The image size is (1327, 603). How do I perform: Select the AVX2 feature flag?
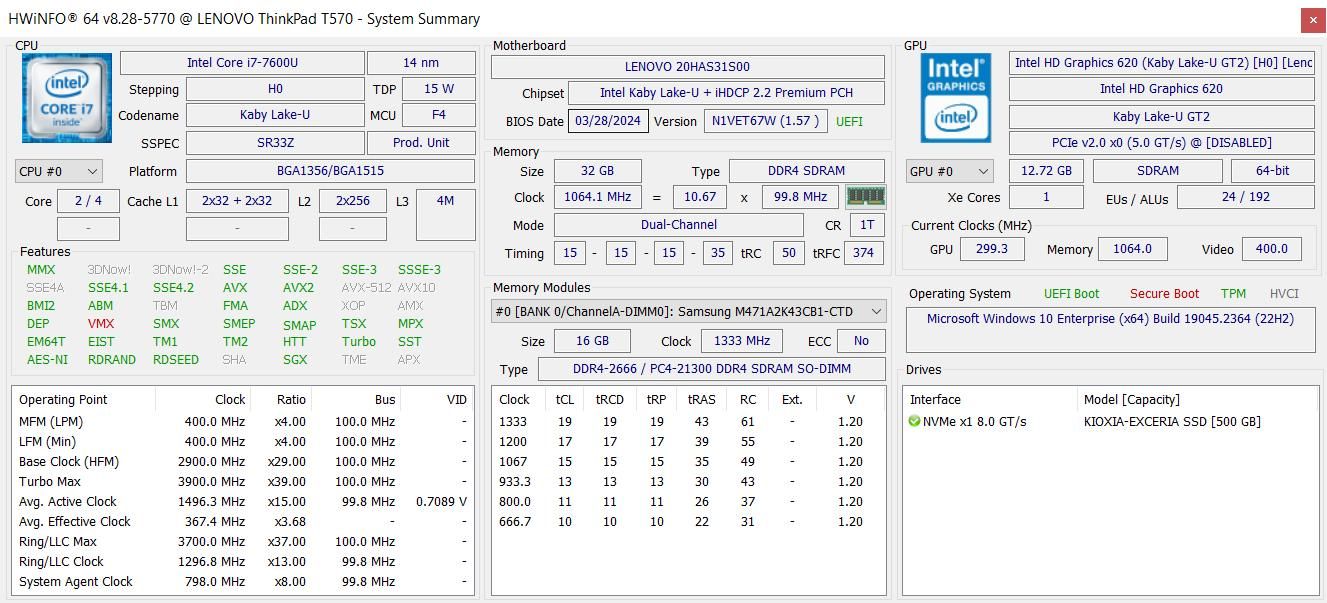(298, 287)
